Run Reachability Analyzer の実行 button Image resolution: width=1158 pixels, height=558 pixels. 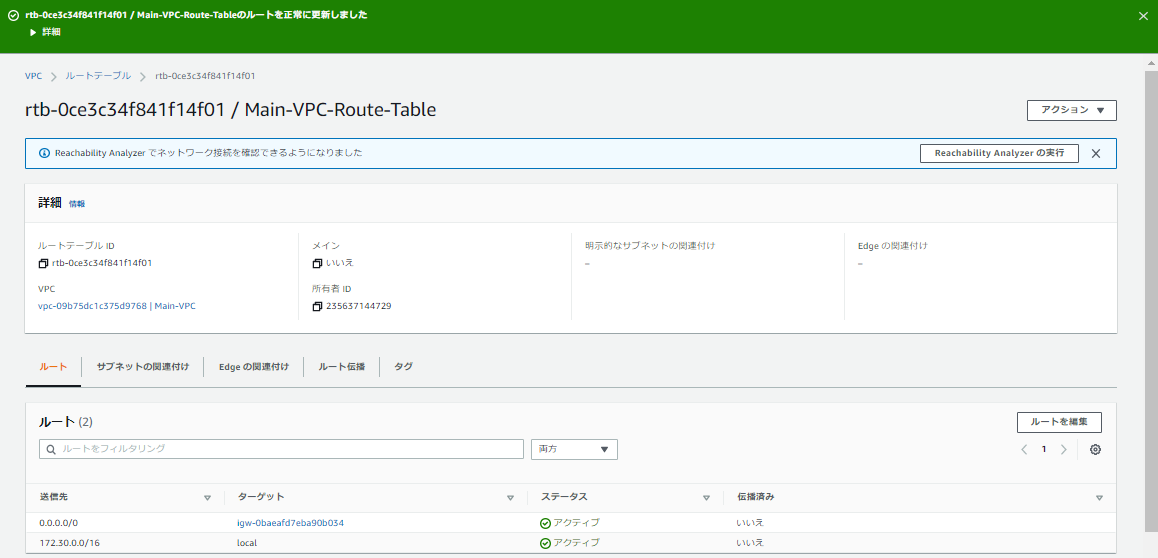998,153
